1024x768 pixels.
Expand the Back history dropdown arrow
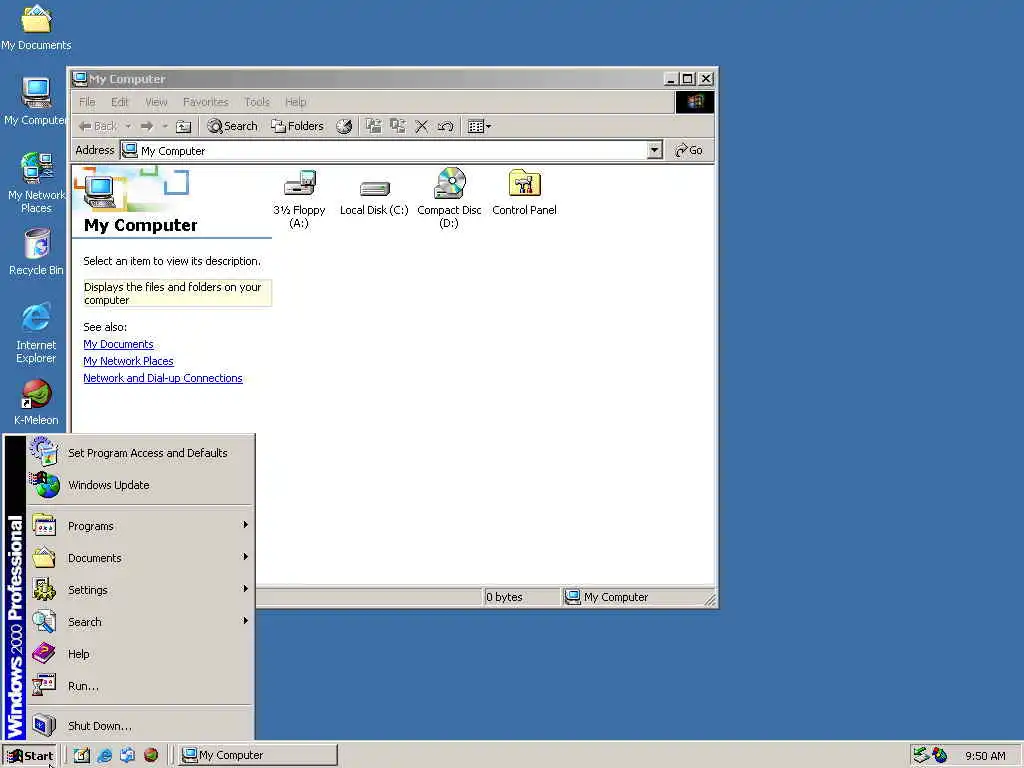[x=129, y=126]
